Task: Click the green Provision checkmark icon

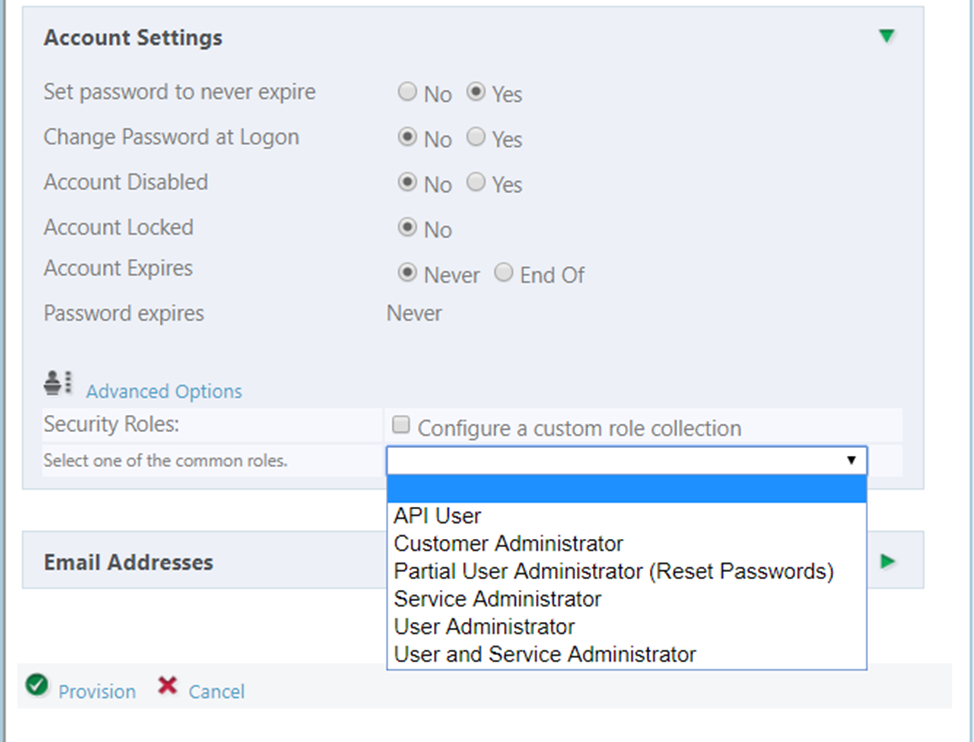Action: 37,686
